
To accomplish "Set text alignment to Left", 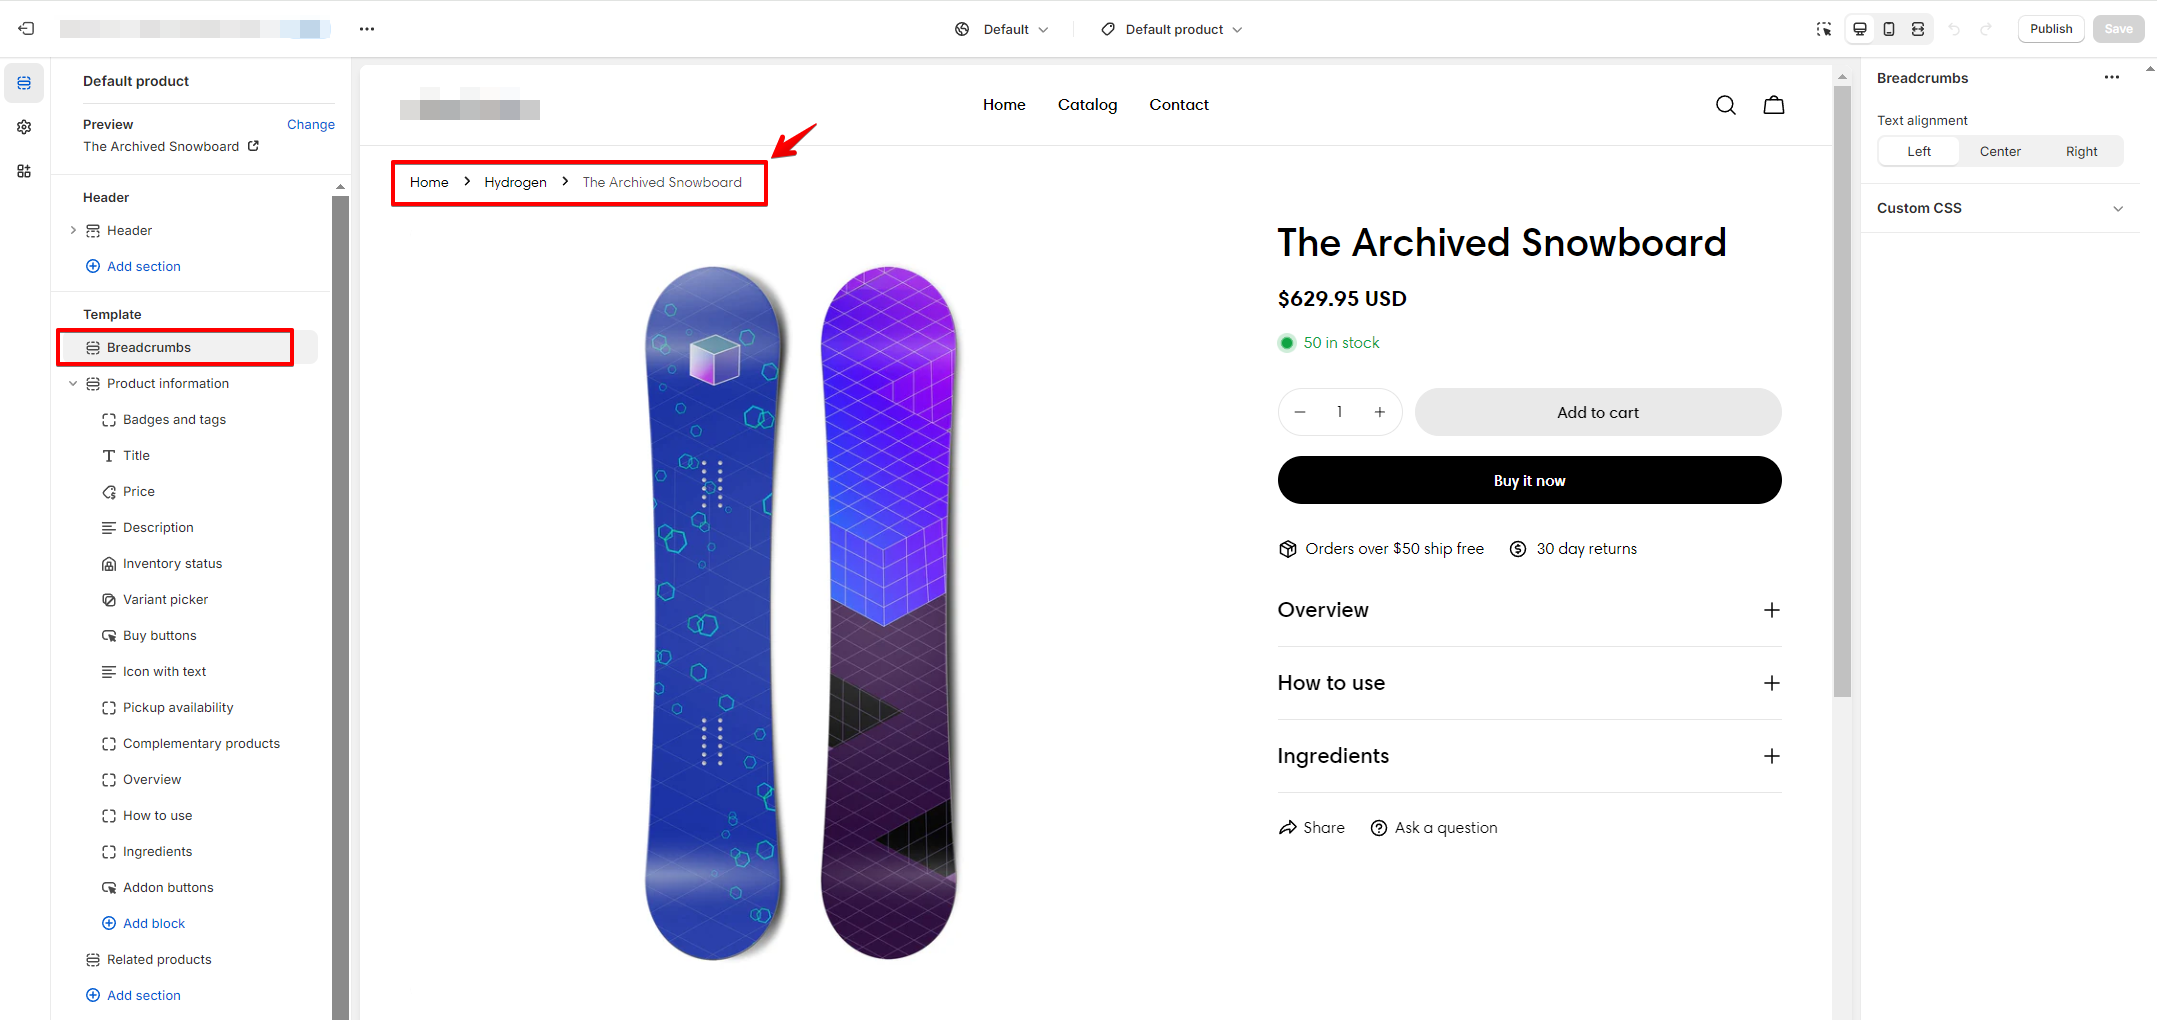I will point(1919,151).
